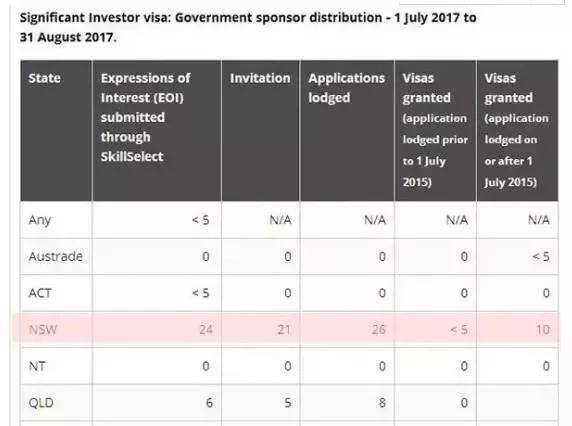Image resolution: width=572 pixels, height=426 pixels.
Task: Select the Any row label
Action: pos(40,220)
